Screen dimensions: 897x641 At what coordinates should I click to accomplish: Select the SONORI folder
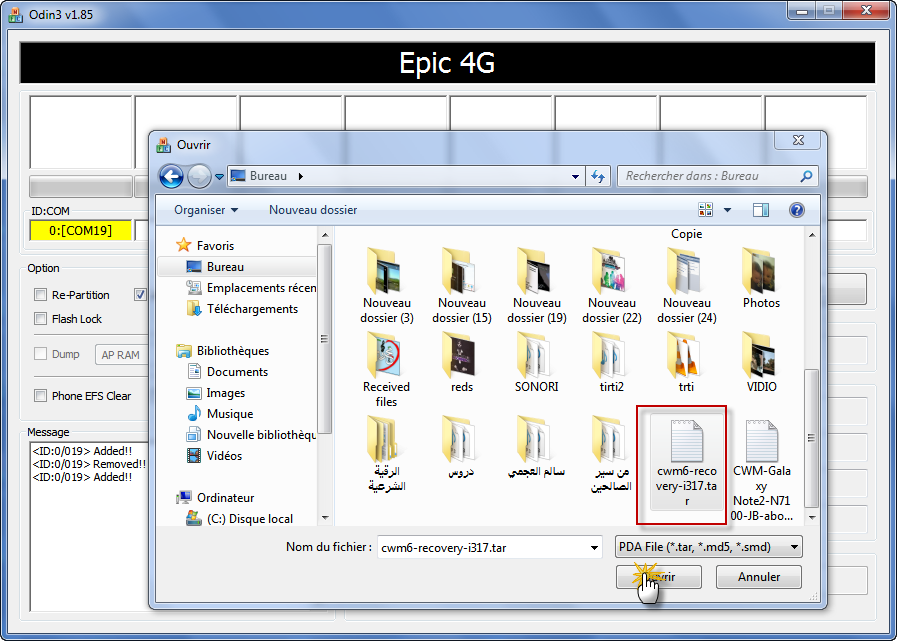[537, 362]
